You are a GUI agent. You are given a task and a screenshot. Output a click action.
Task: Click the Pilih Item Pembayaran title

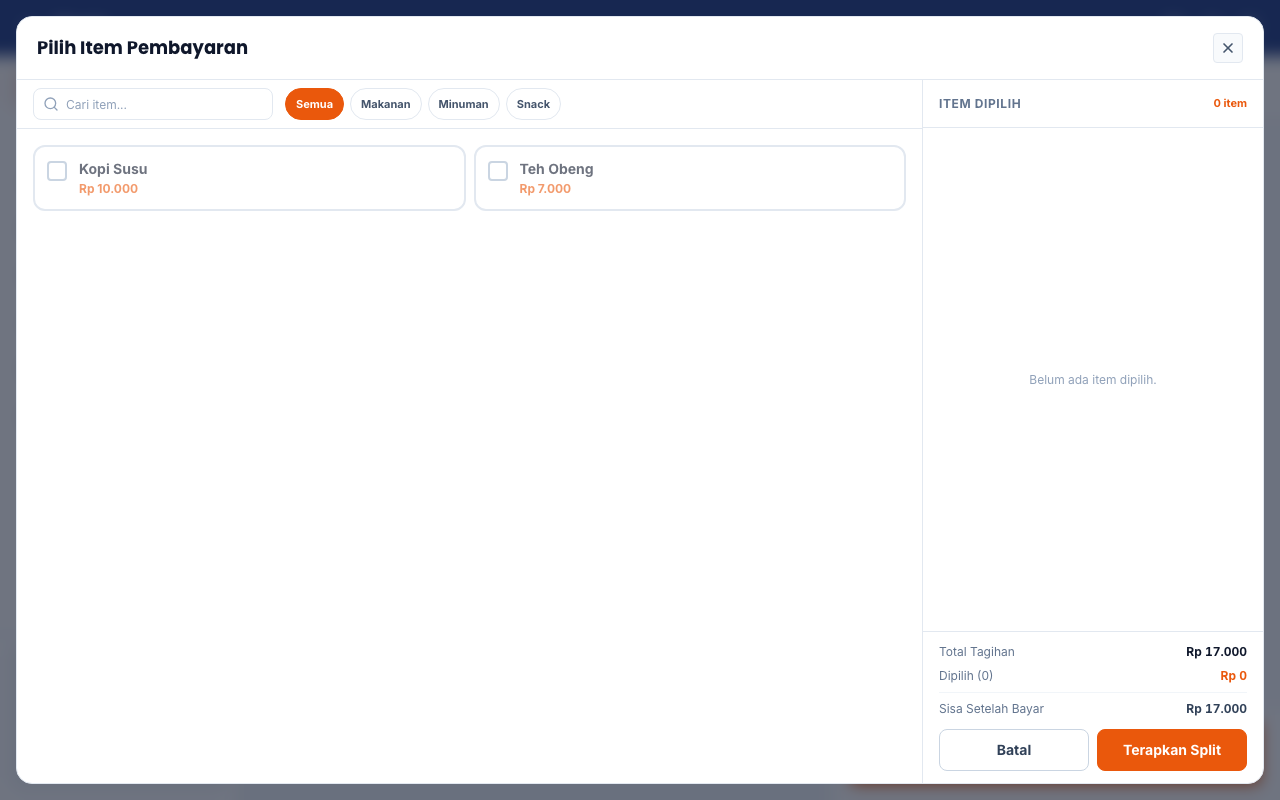point(142,48)
